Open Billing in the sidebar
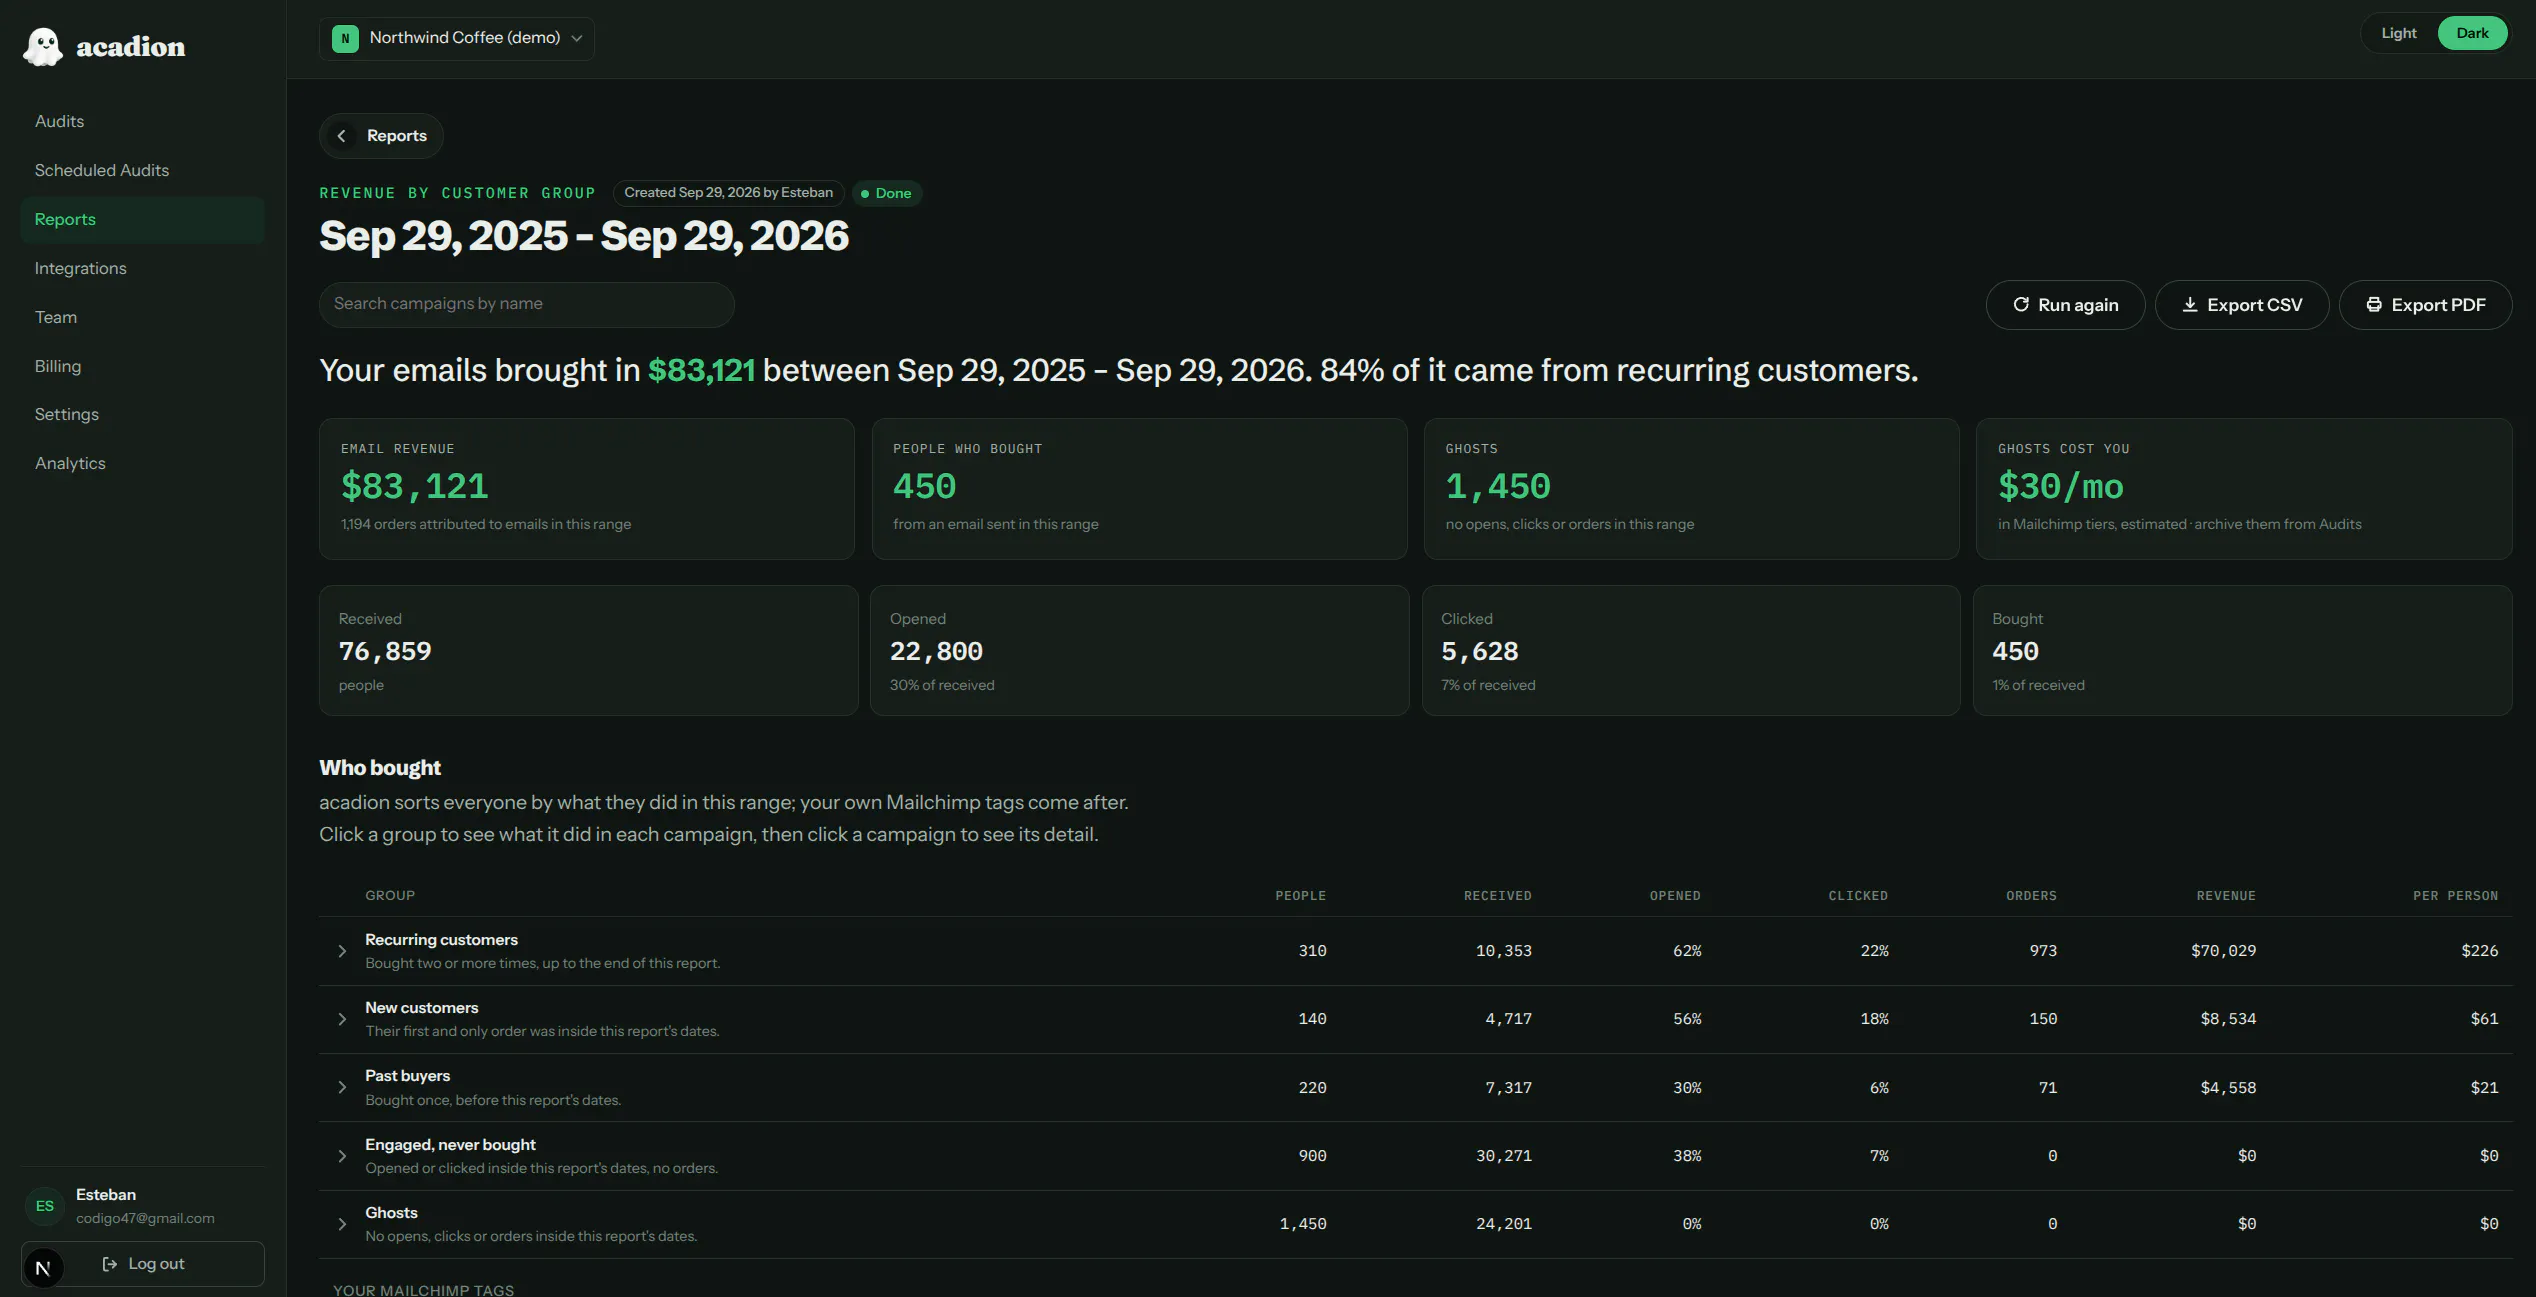 tap(142, 366)
